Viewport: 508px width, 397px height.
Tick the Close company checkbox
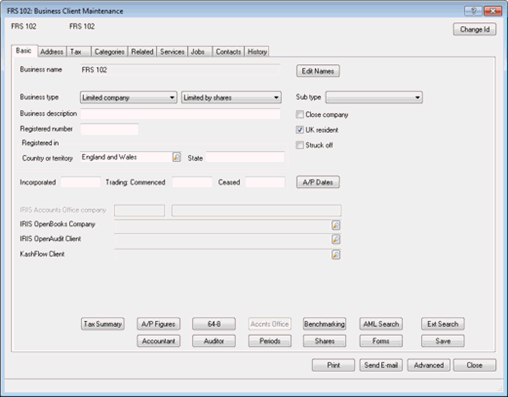click(x=300, y=115)
